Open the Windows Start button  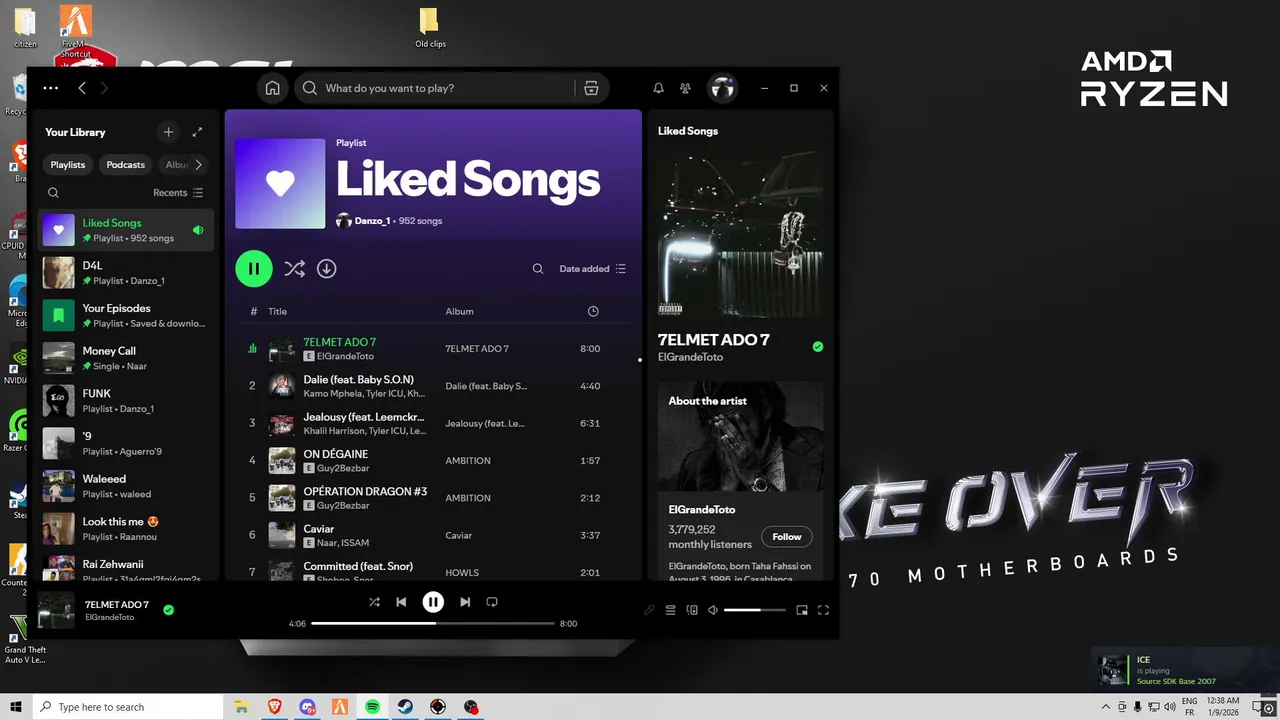15,707
